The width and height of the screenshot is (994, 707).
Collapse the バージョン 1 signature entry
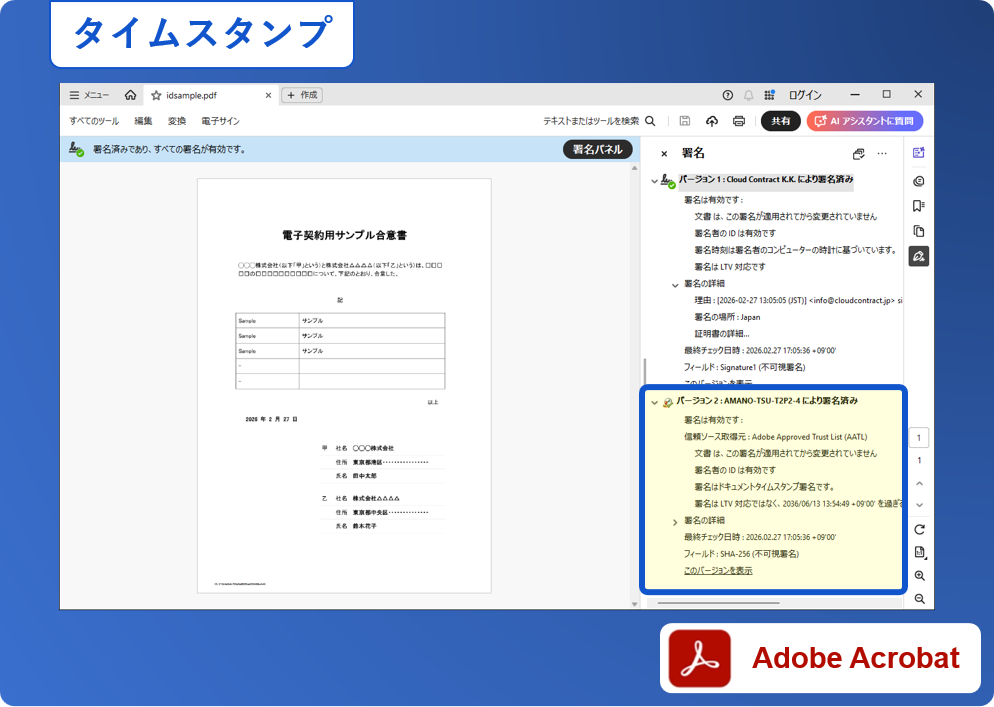pos(655,181)
